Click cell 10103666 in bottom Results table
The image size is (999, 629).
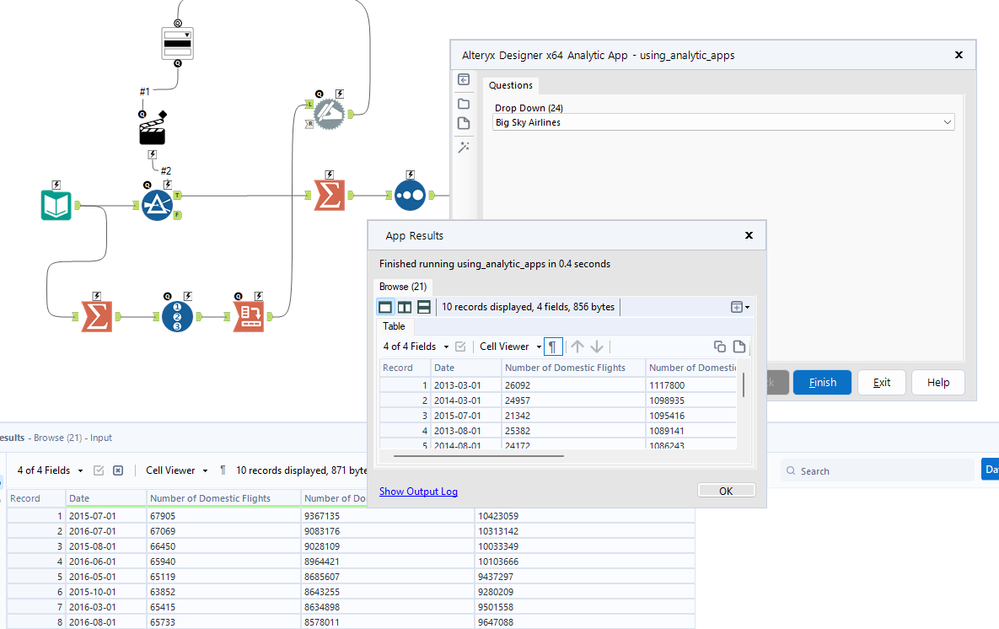(x=585, y=562)
